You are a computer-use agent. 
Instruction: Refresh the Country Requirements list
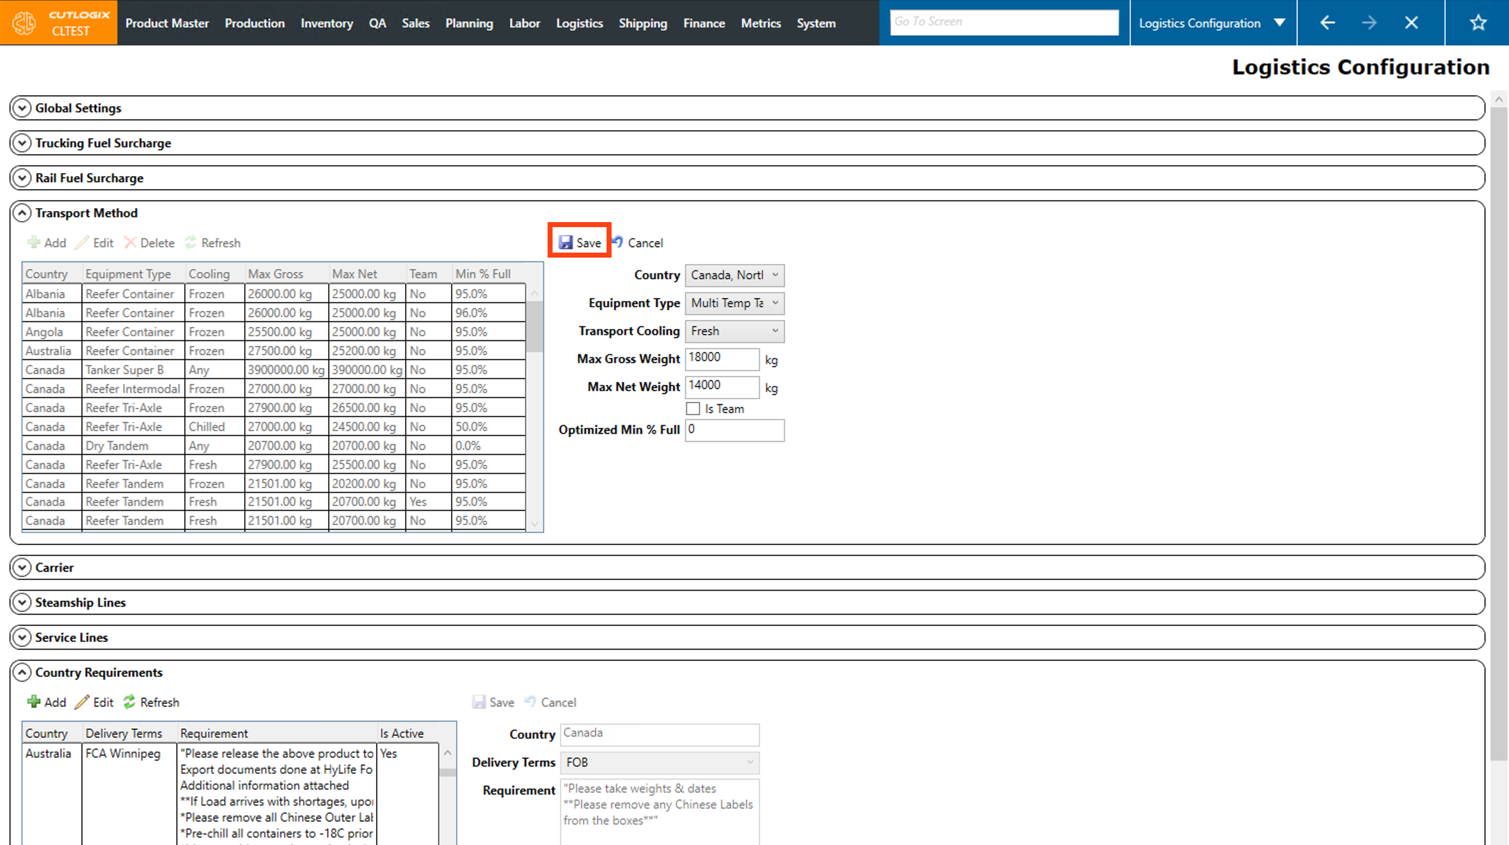(x=151, y=702)
